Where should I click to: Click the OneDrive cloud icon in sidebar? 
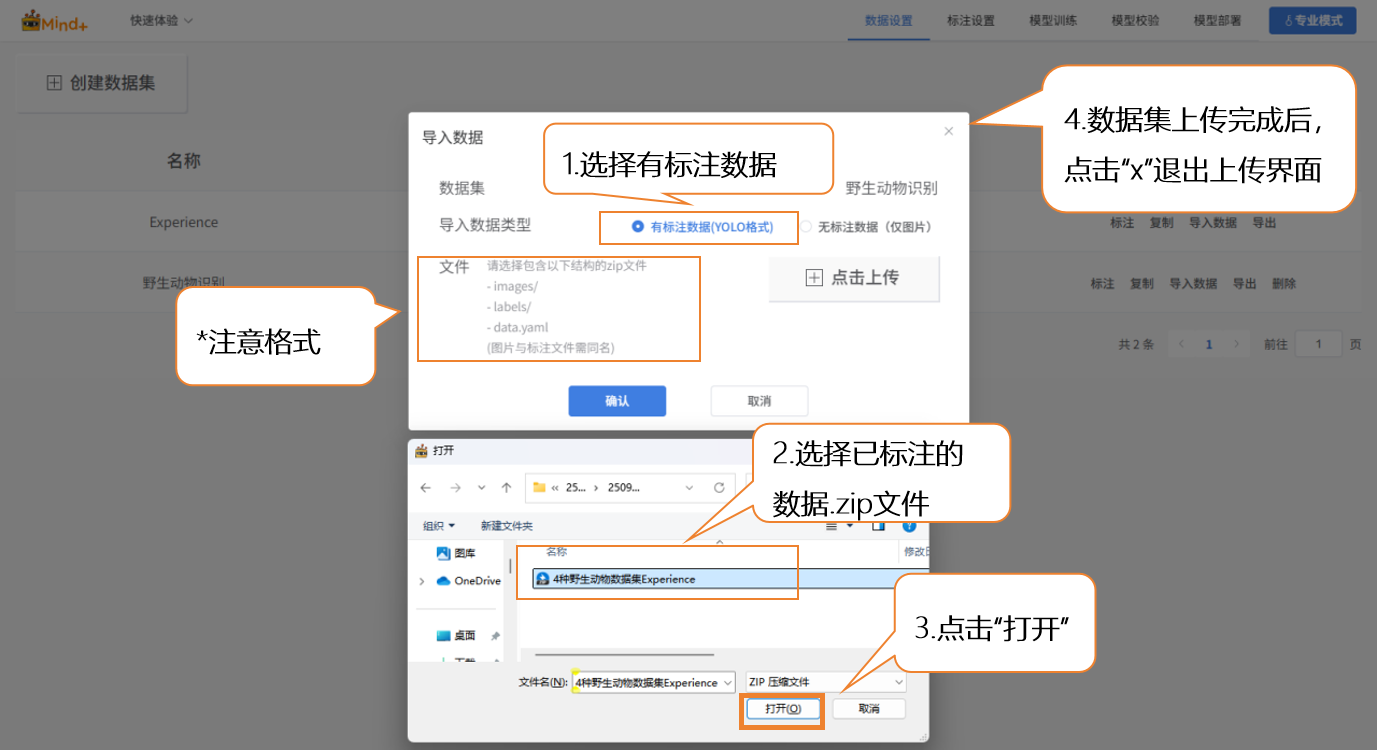click(444, 581)
